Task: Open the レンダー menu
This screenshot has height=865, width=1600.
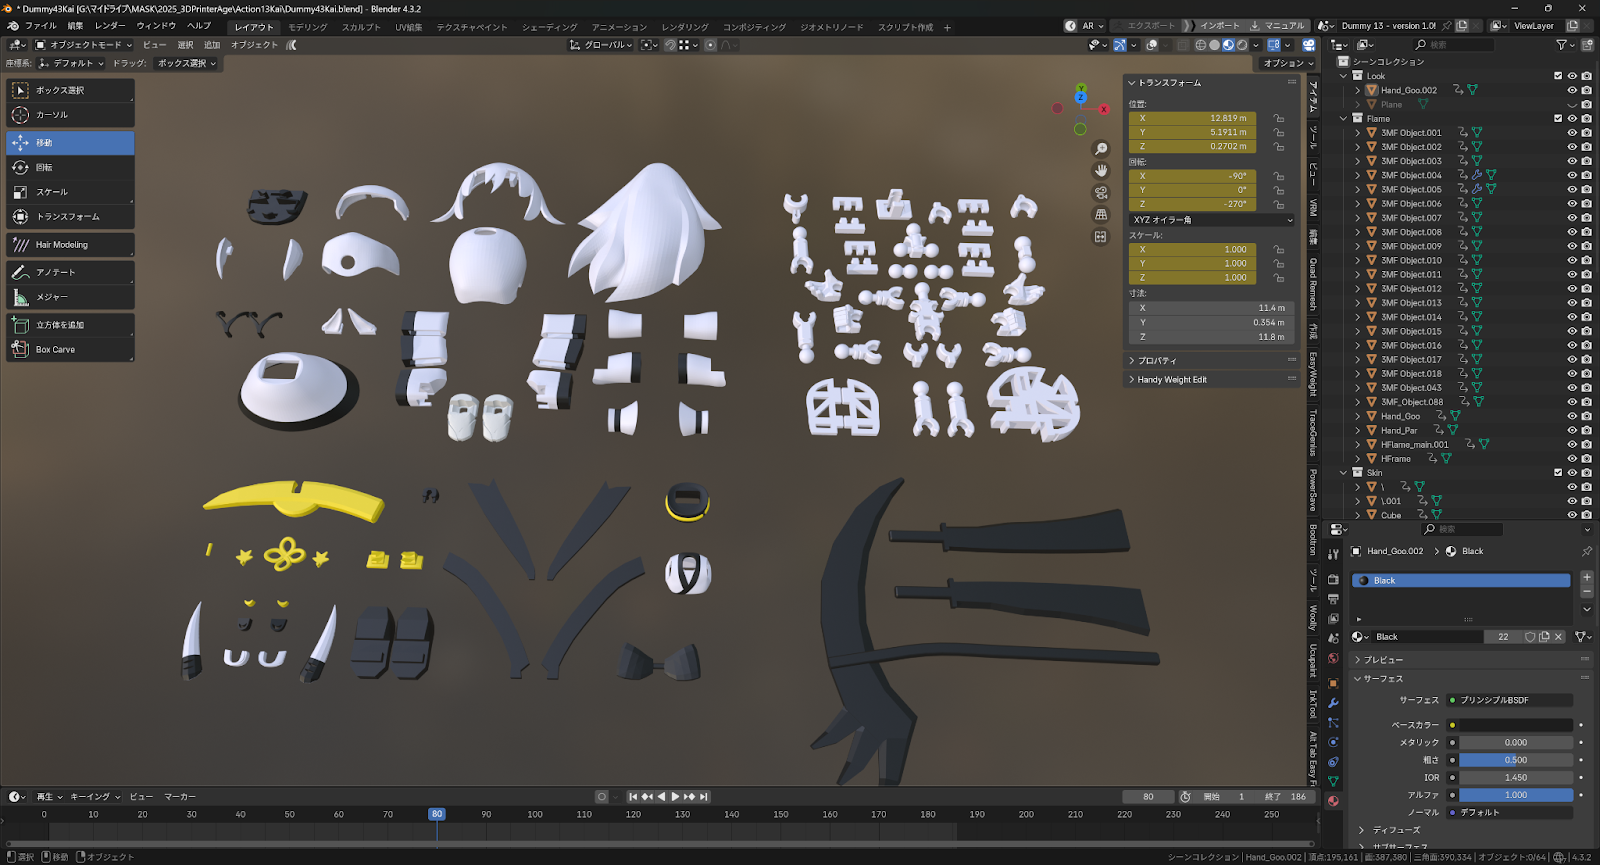Action: (110, 26)
